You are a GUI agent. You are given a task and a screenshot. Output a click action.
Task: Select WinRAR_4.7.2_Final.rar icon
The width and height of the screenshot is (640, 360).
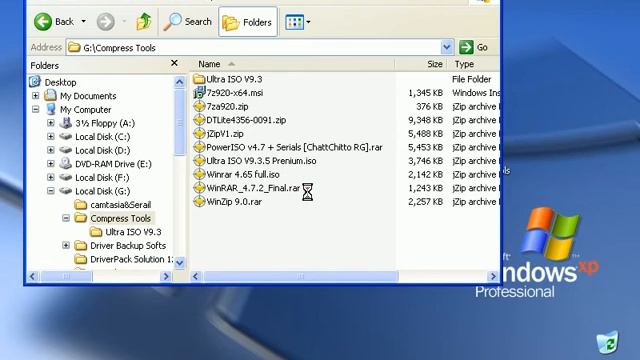(x=199, y=188)
